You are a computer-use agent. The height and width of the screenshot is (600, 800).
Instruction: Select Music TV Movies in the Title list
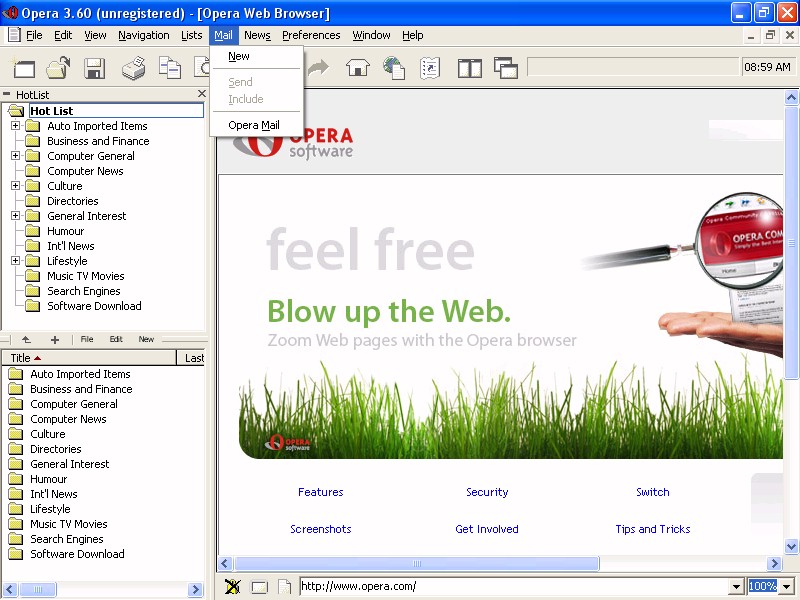click(69, 524)
